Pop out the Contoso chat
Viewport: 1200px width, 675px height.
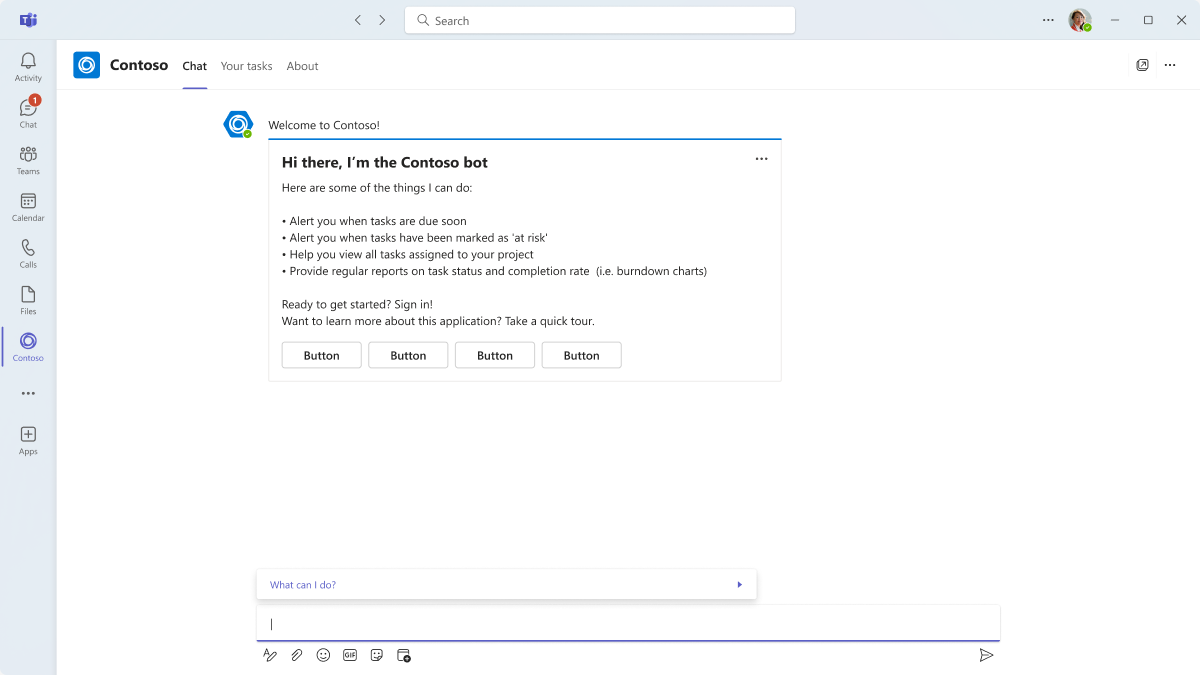(x=1142, y=65)
